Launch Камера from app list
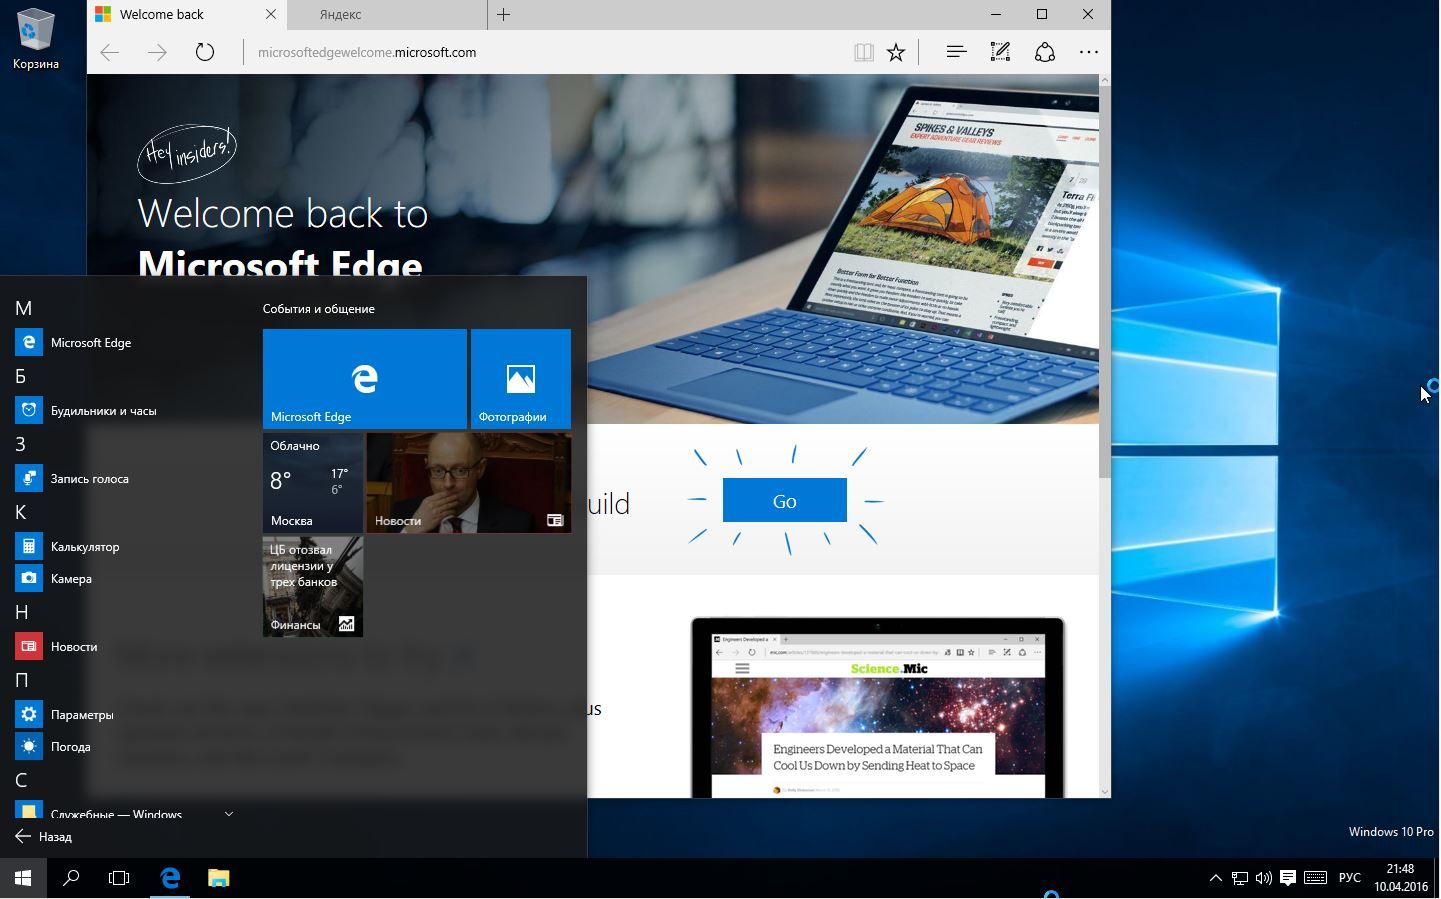 (125, 578)
